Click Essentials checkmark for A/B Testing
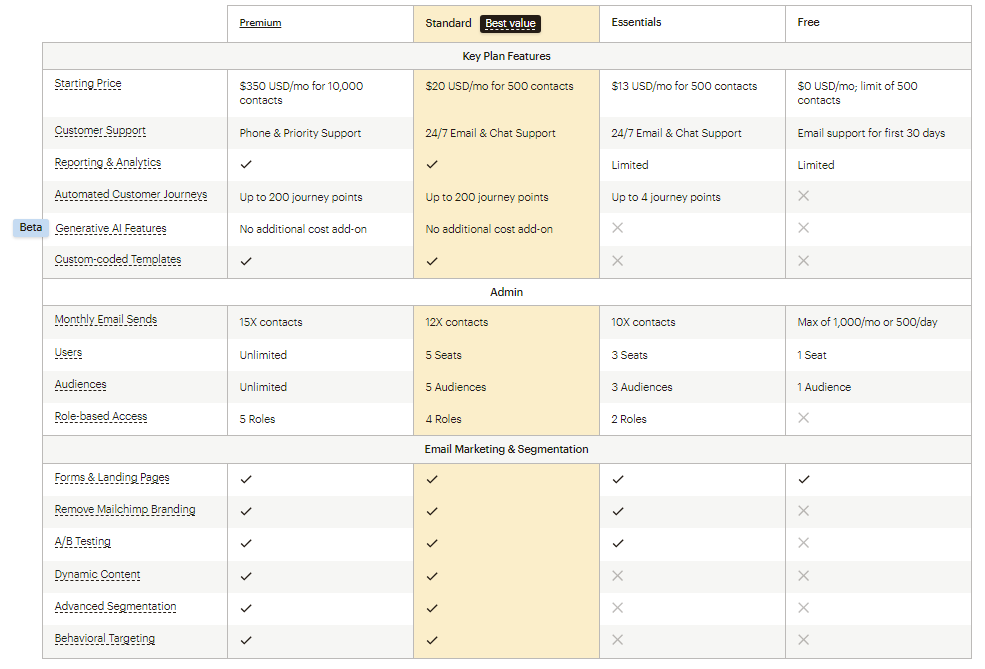Screen dimensions: 985x669 [x=618, y=543]
